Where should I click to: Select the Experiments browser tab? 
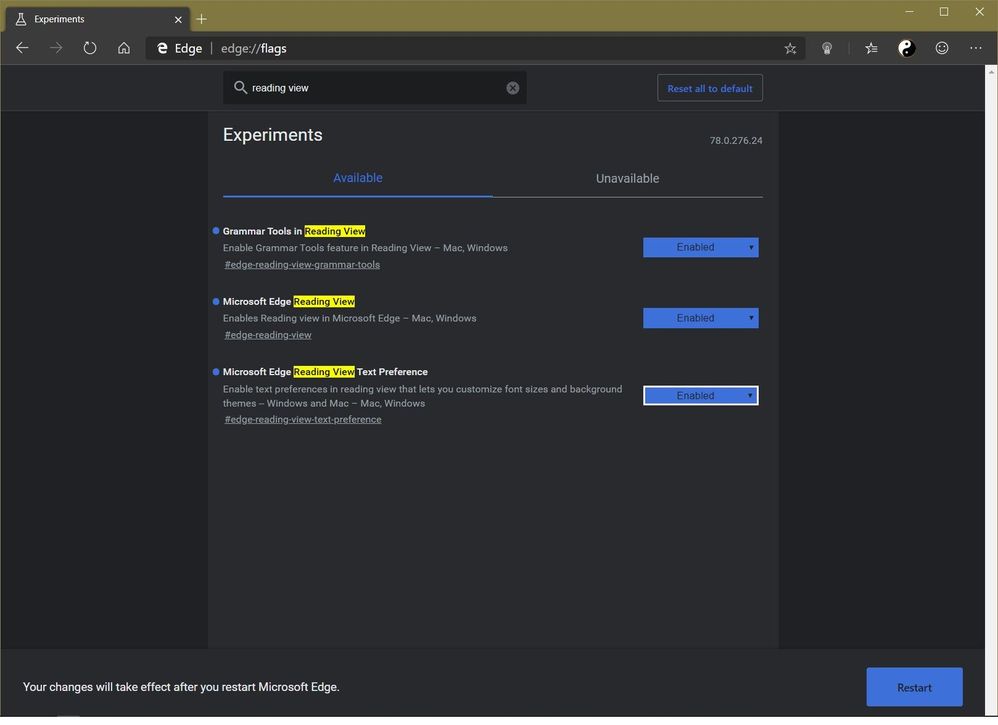pos(99,19)
